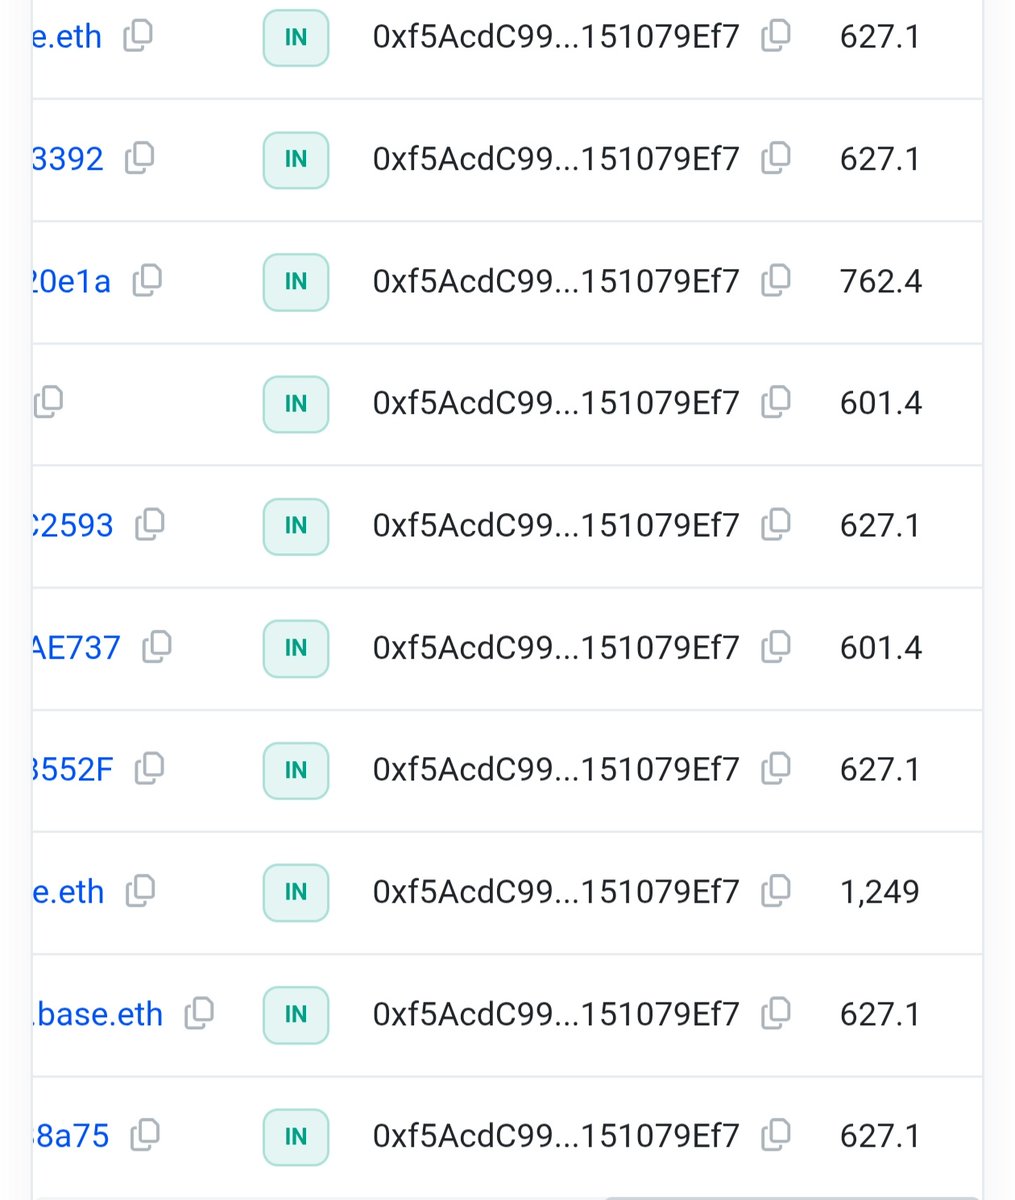Copy recipient address in the 20e1a row
1015x1200 pixels.
pyautogui.click(x=775, y=280)
